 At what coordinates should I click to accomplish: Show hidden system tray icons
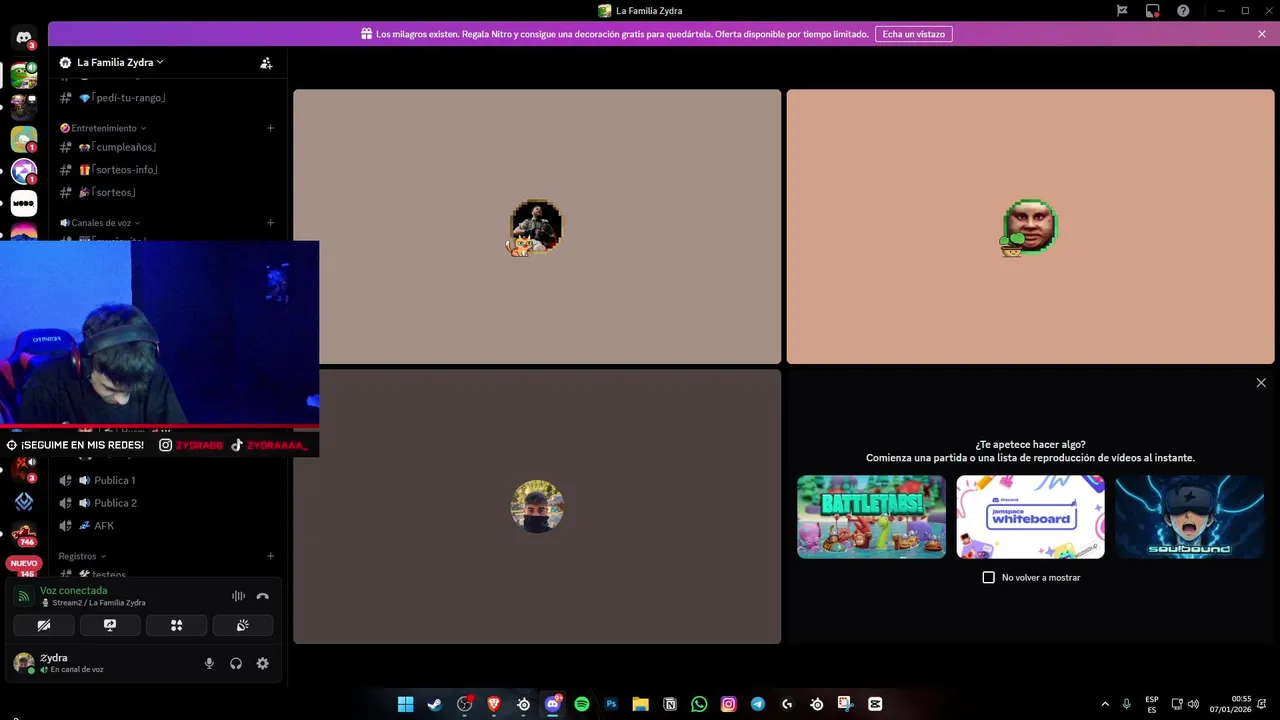tap(1105, 704)
